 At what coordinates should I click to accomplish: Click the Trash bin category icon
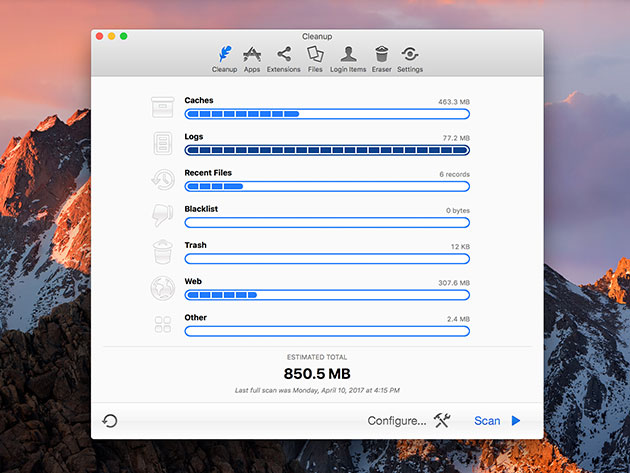[163, 252]
